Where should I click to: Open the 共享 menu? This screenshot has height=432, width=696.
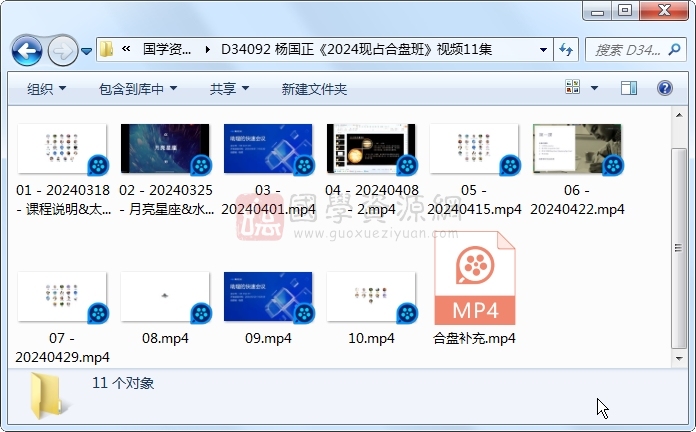click(229, 89)
